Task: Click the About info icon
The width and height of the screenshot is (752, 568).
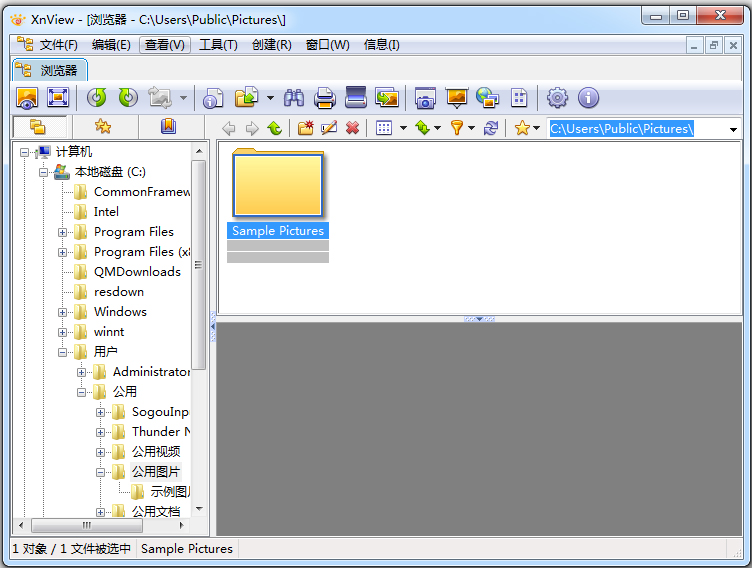Action: pos(588,98)
